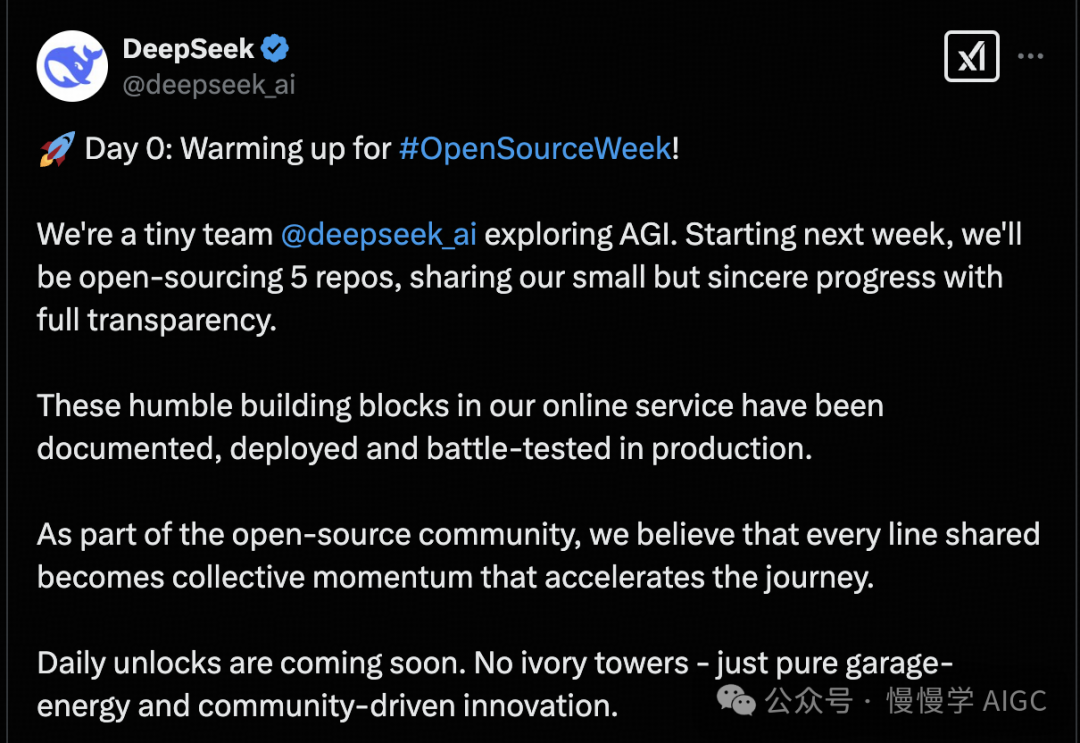
Task: Open the DeepSeek display name link
Action: [x=188, y=48]
